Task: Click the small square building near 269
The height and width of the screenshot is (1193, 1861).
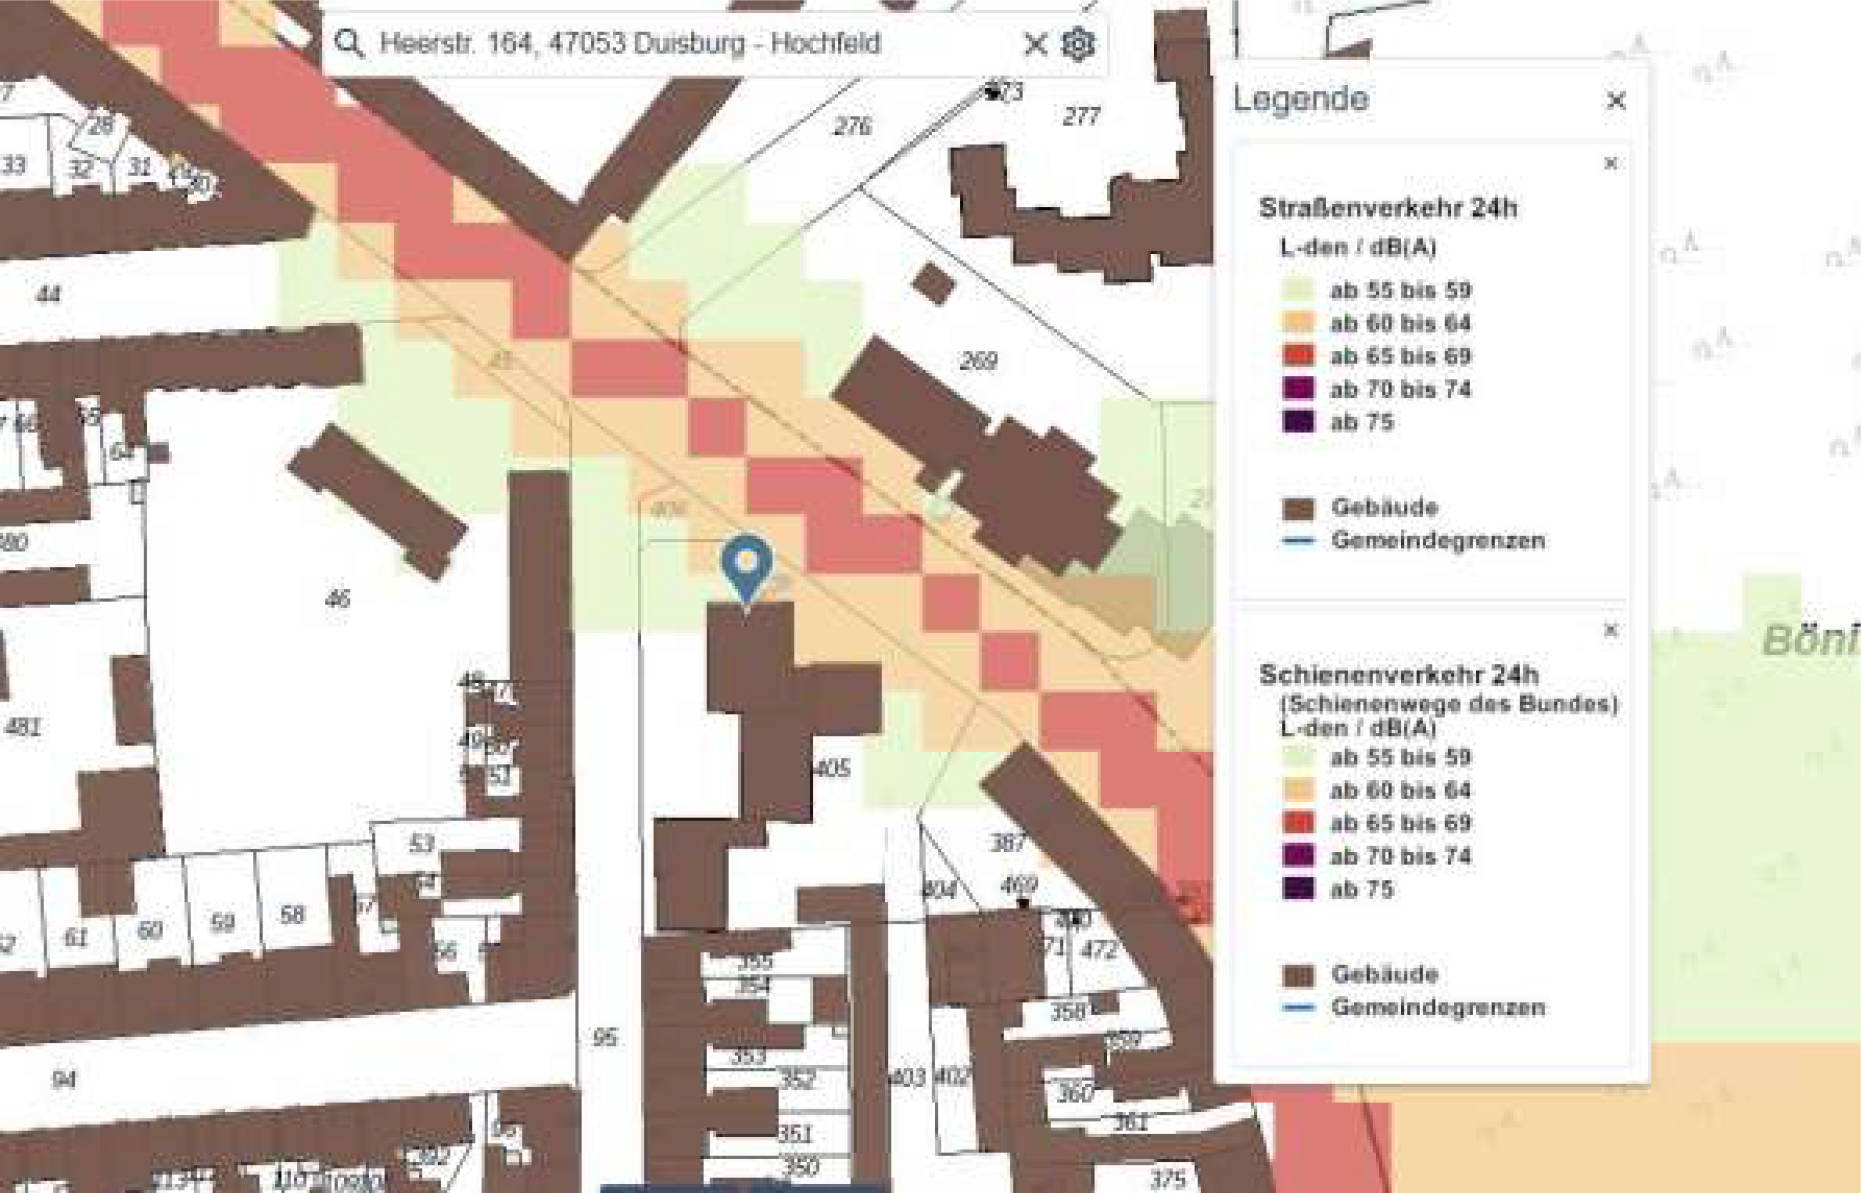Action: pyautogui.click(x=933, y=284)
